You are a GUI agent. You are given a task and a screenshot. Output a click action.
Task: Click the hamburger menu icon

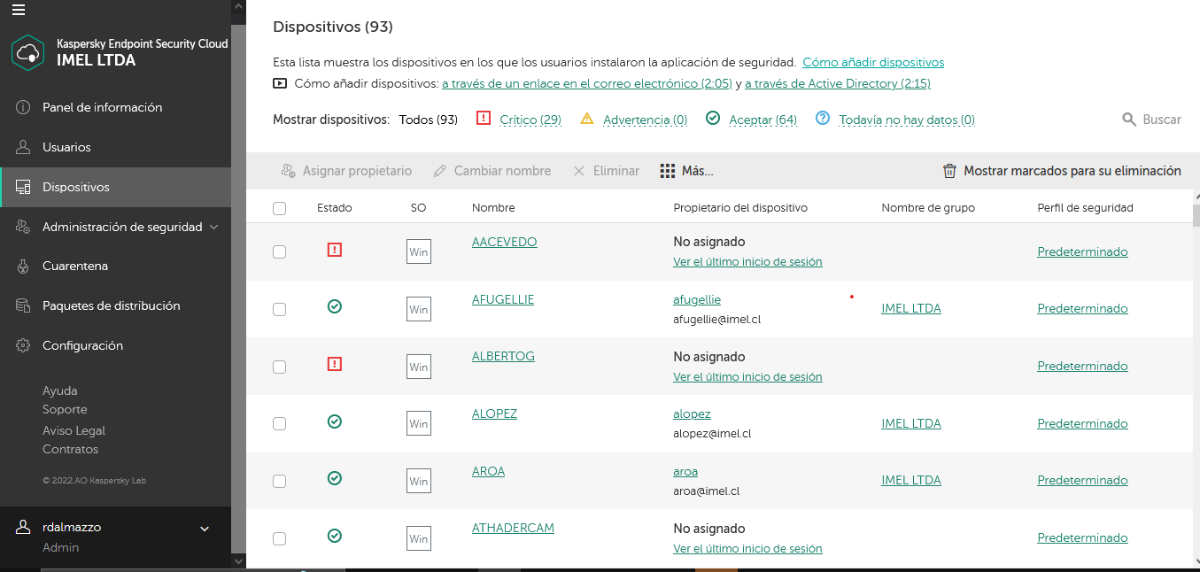click(x=19, y=10)
